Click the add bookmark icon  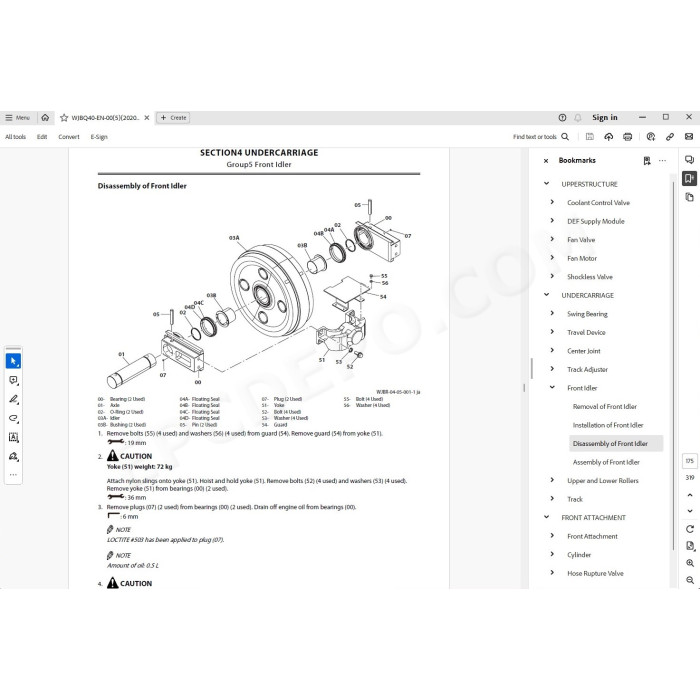647,161
